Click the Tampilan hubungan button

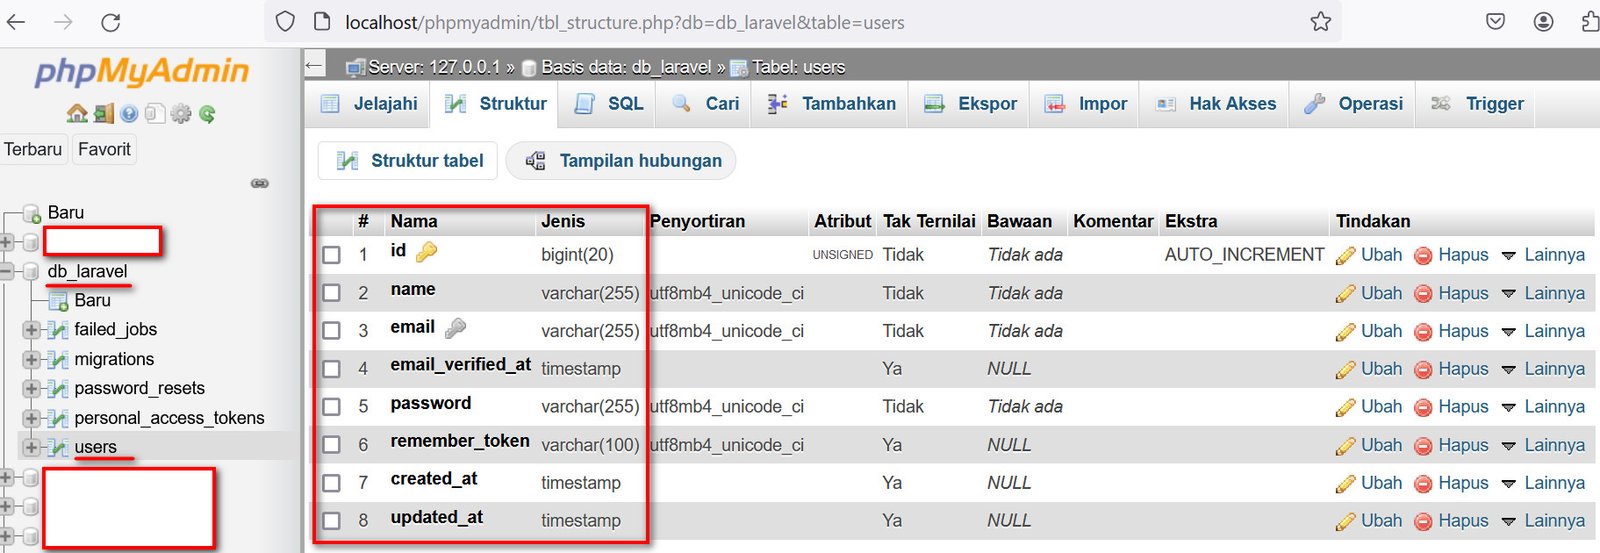[621, 161]
